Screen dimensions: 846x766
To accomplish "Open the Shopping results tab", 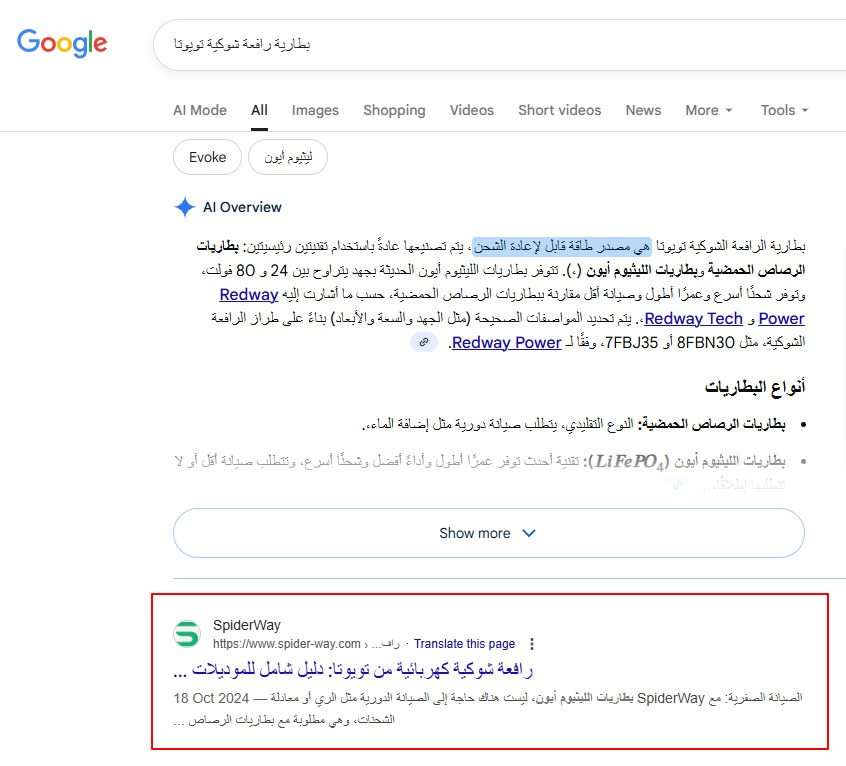I will coord(394,110).
